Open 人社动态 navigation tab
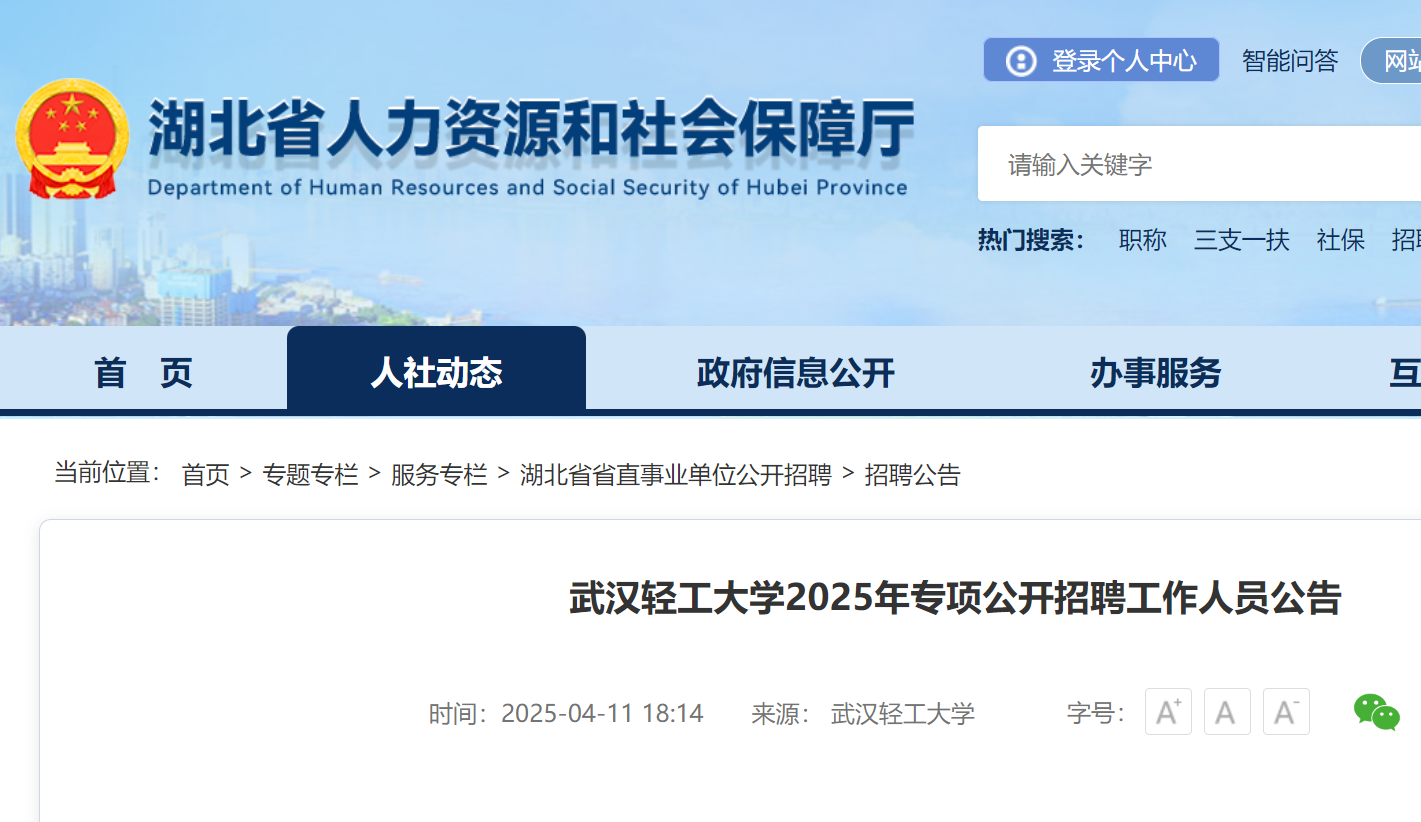Image resolution: width=1421 pixels, height=822 pixels. coord(436,369)
